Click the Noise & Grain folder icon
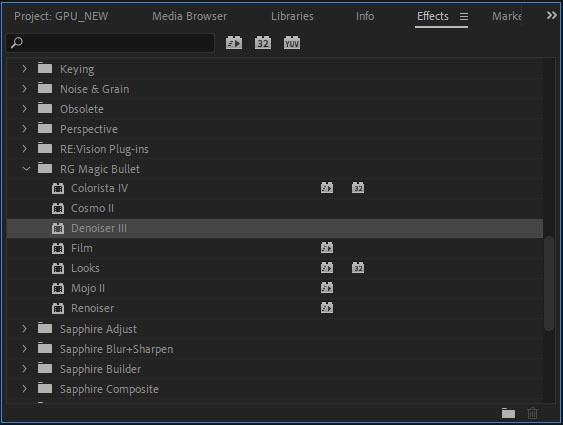 point(45,88)
